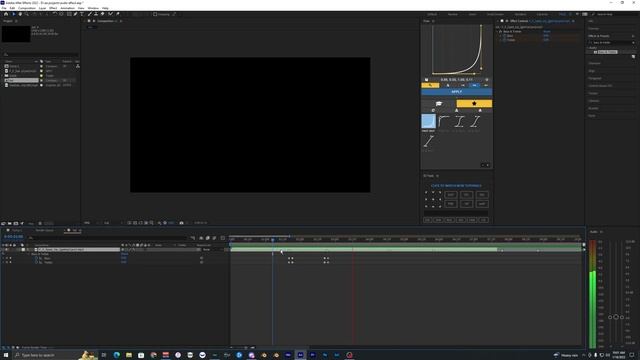This screenshot has width=640, height=360.
Task: Click the Reset link for Bass & Treble
Action: 547,31
